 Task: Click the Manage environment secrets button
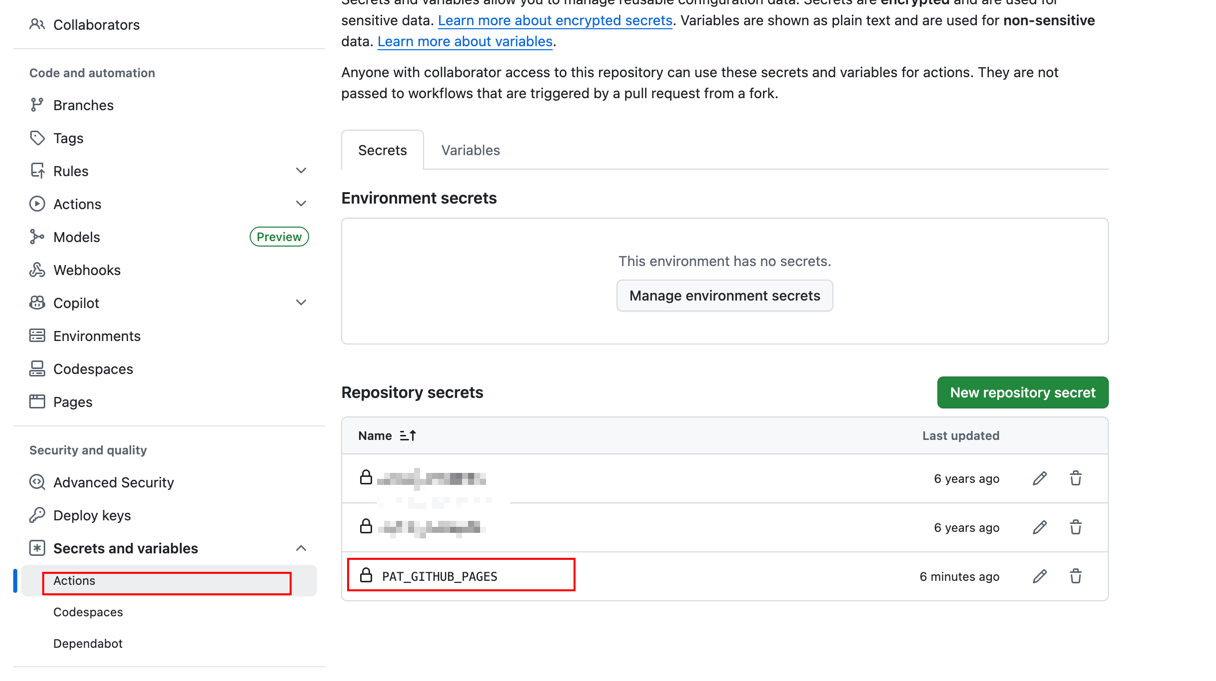[x=724, y=295]
